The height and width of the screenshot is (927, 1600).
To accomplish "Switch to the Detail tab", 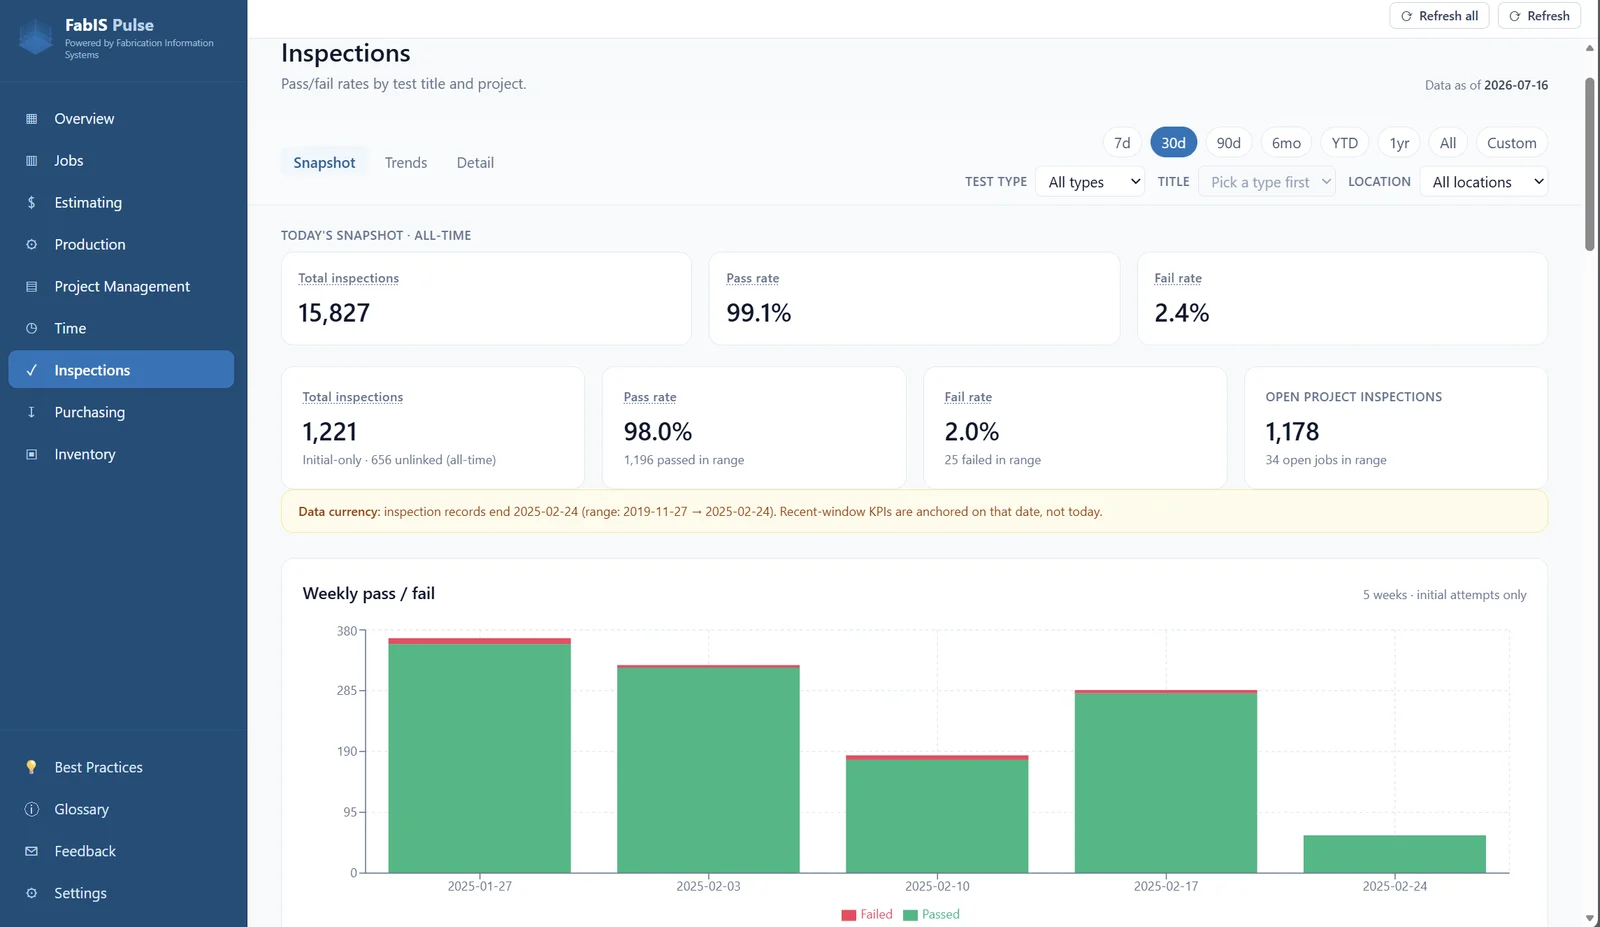I will (x=475, y=163).
